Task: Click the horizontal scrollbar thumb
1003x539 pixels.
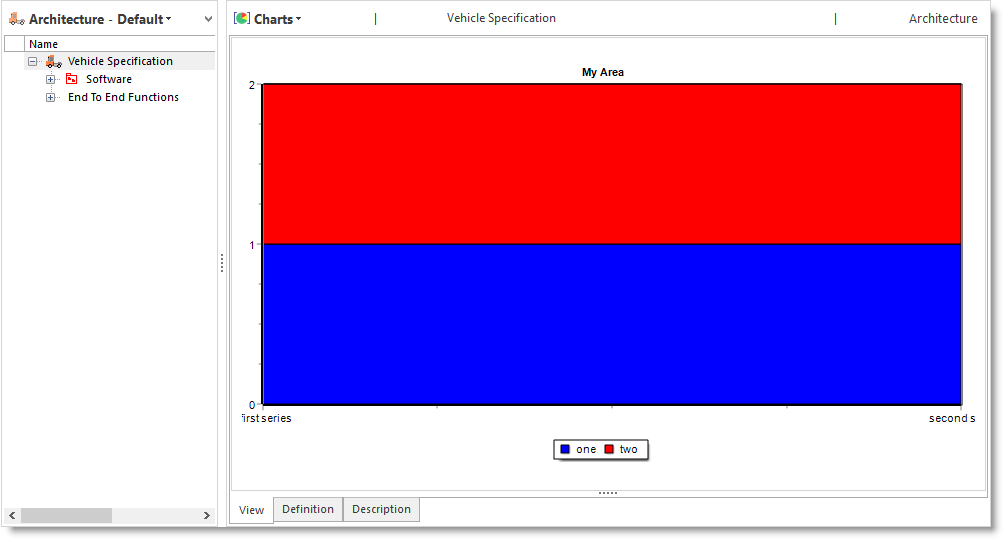Action: [67, 515]
